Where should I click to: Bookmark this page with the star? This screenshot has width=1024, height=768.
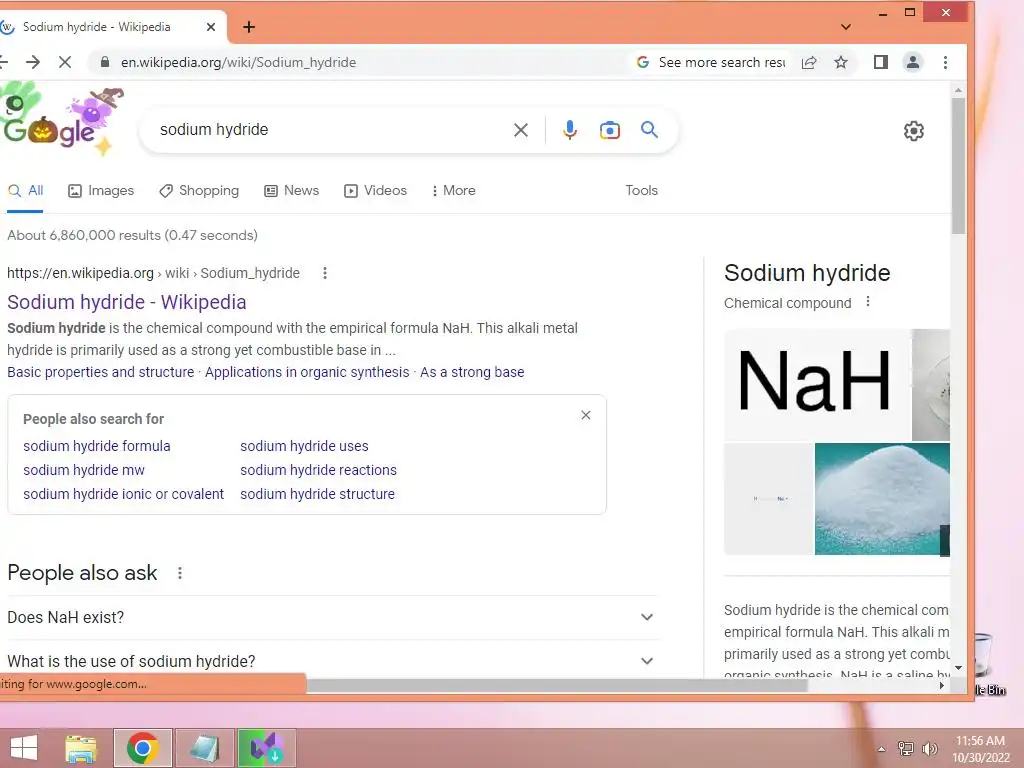click(x=841, y=62)
